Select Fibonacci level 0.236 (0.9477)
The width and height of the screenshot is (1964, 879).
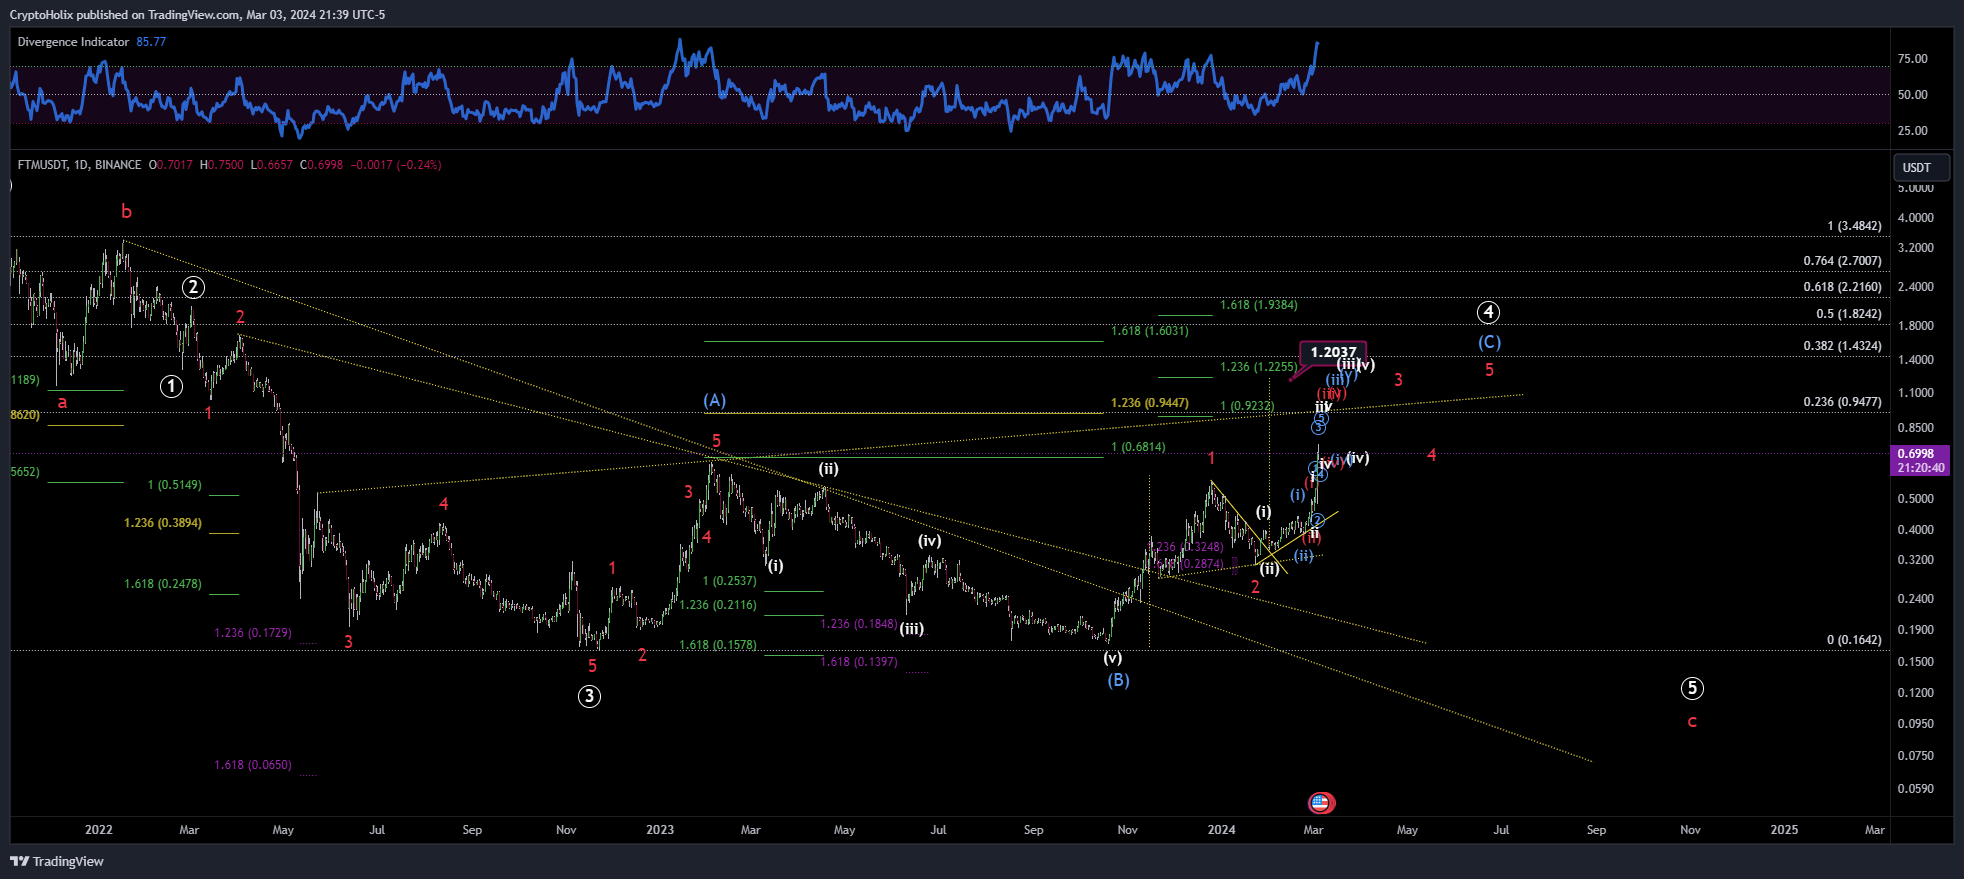click(1842, 402)
